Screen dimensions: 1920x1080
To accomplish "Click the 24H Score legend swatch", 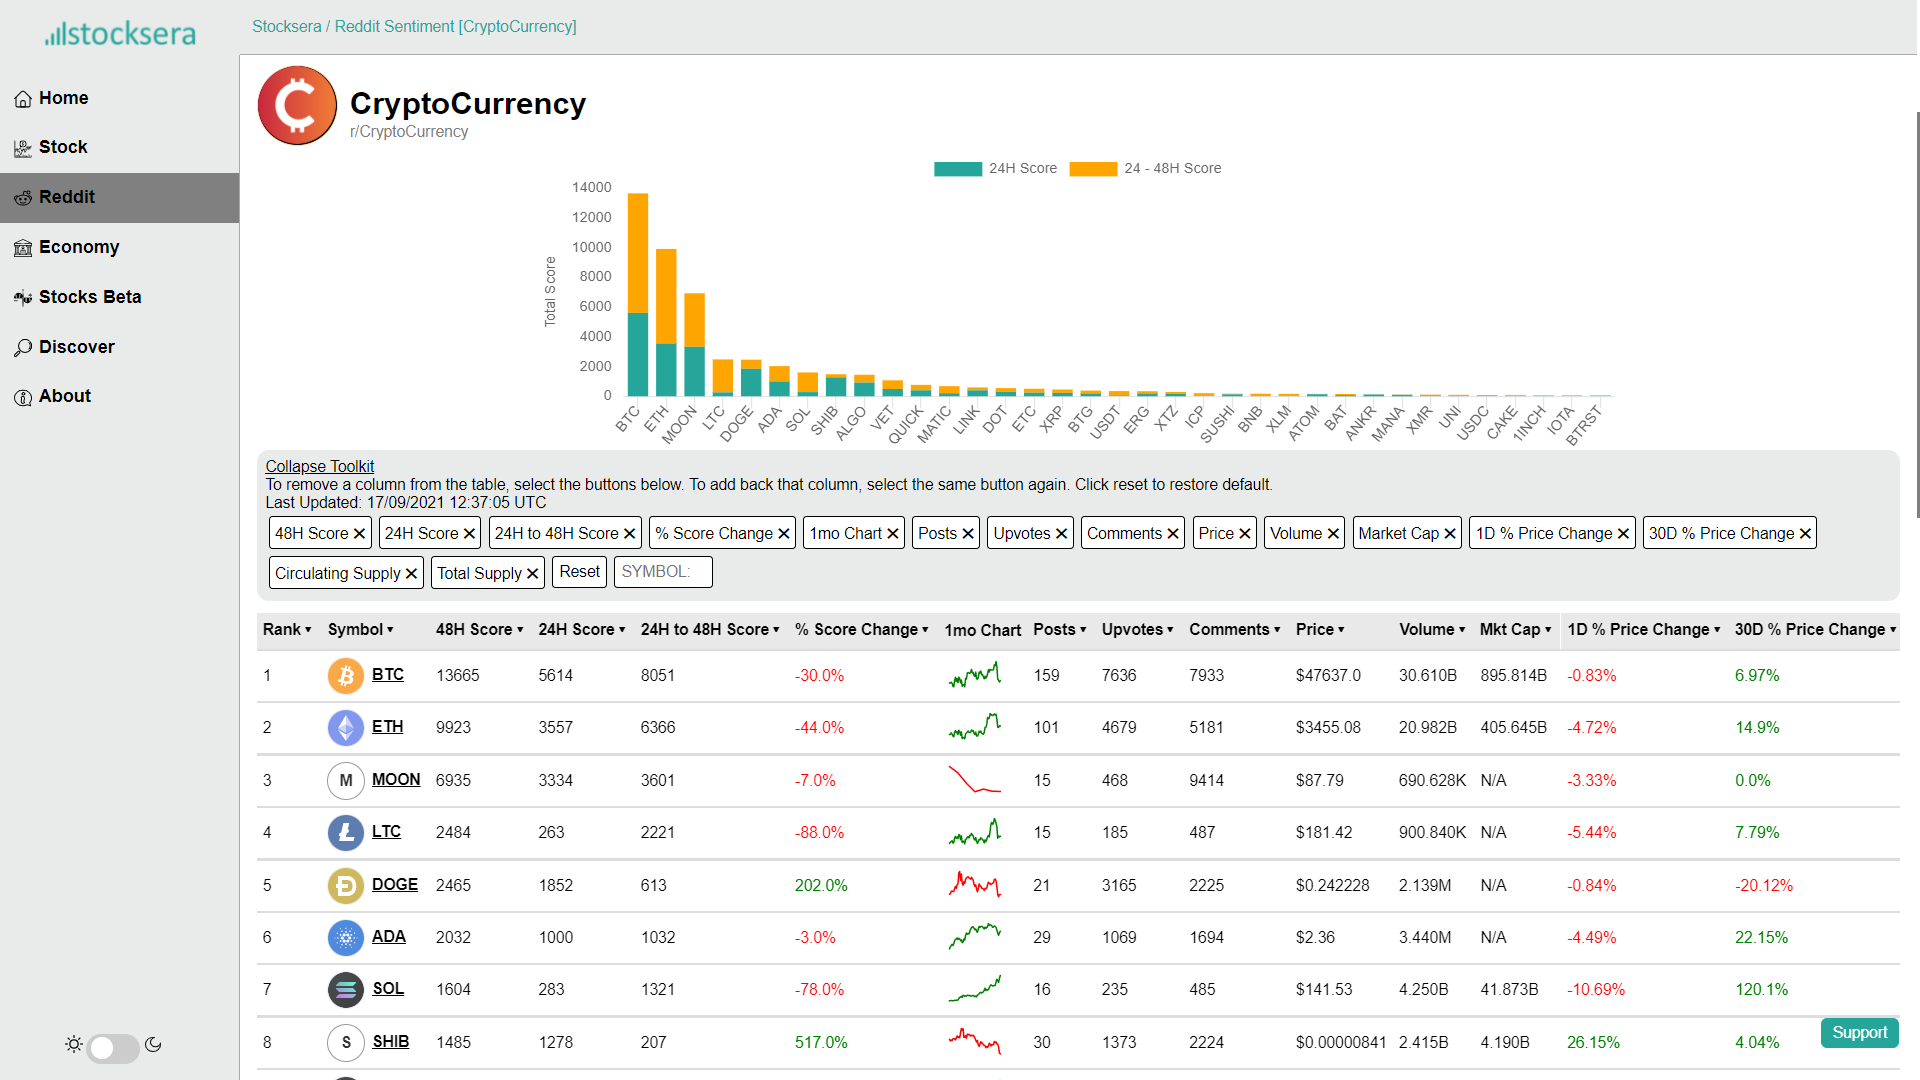I will [x=957, y=169].
